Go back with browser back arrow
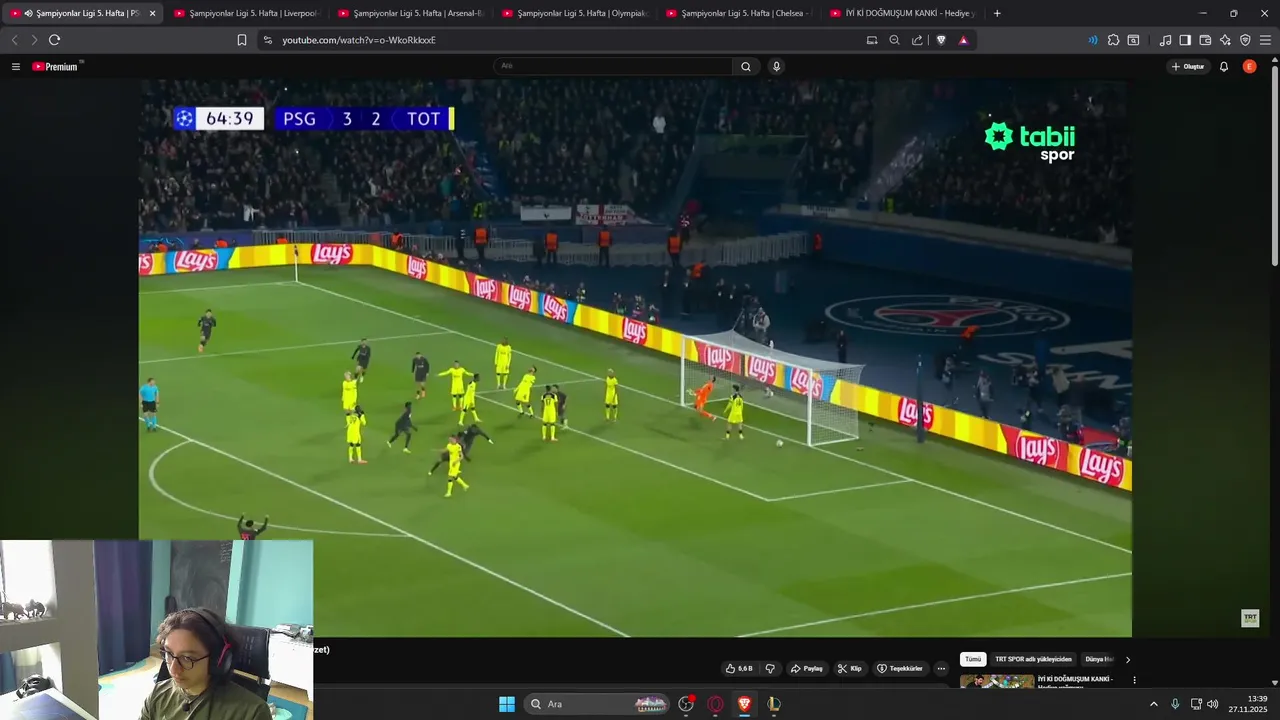This screenshot has height=720, width=1280. pos(14,40)
